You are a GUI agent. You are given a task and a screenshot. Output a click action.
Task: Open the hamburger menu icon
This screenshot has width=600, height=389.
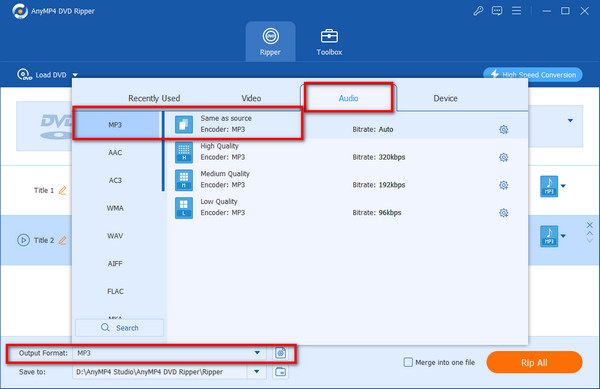[516, 11]
